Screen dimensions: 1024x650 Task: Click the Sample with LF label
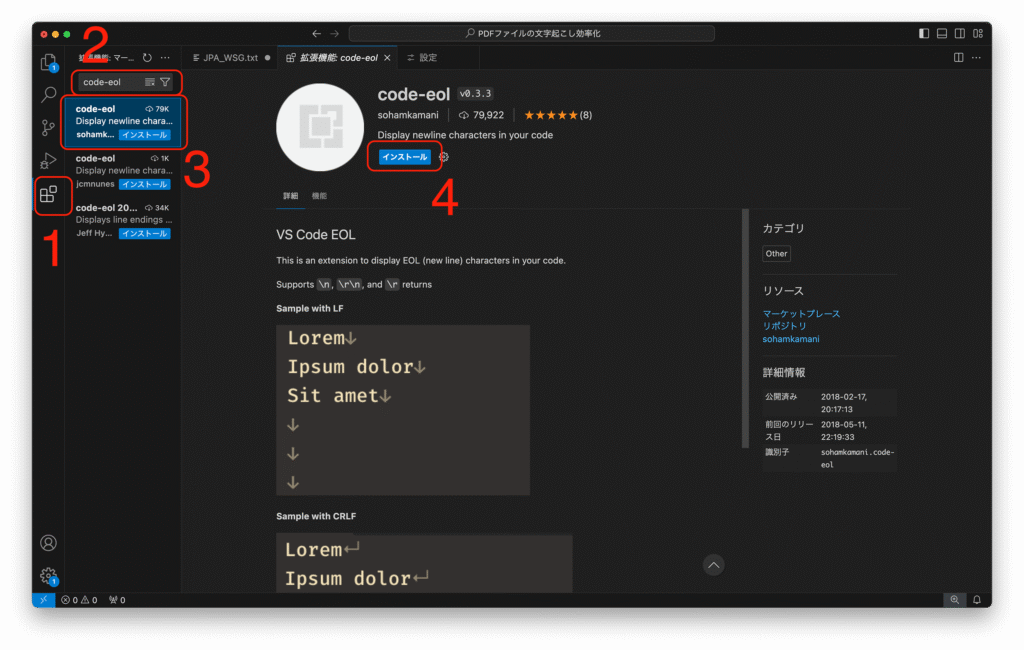[x=310, y=308]
